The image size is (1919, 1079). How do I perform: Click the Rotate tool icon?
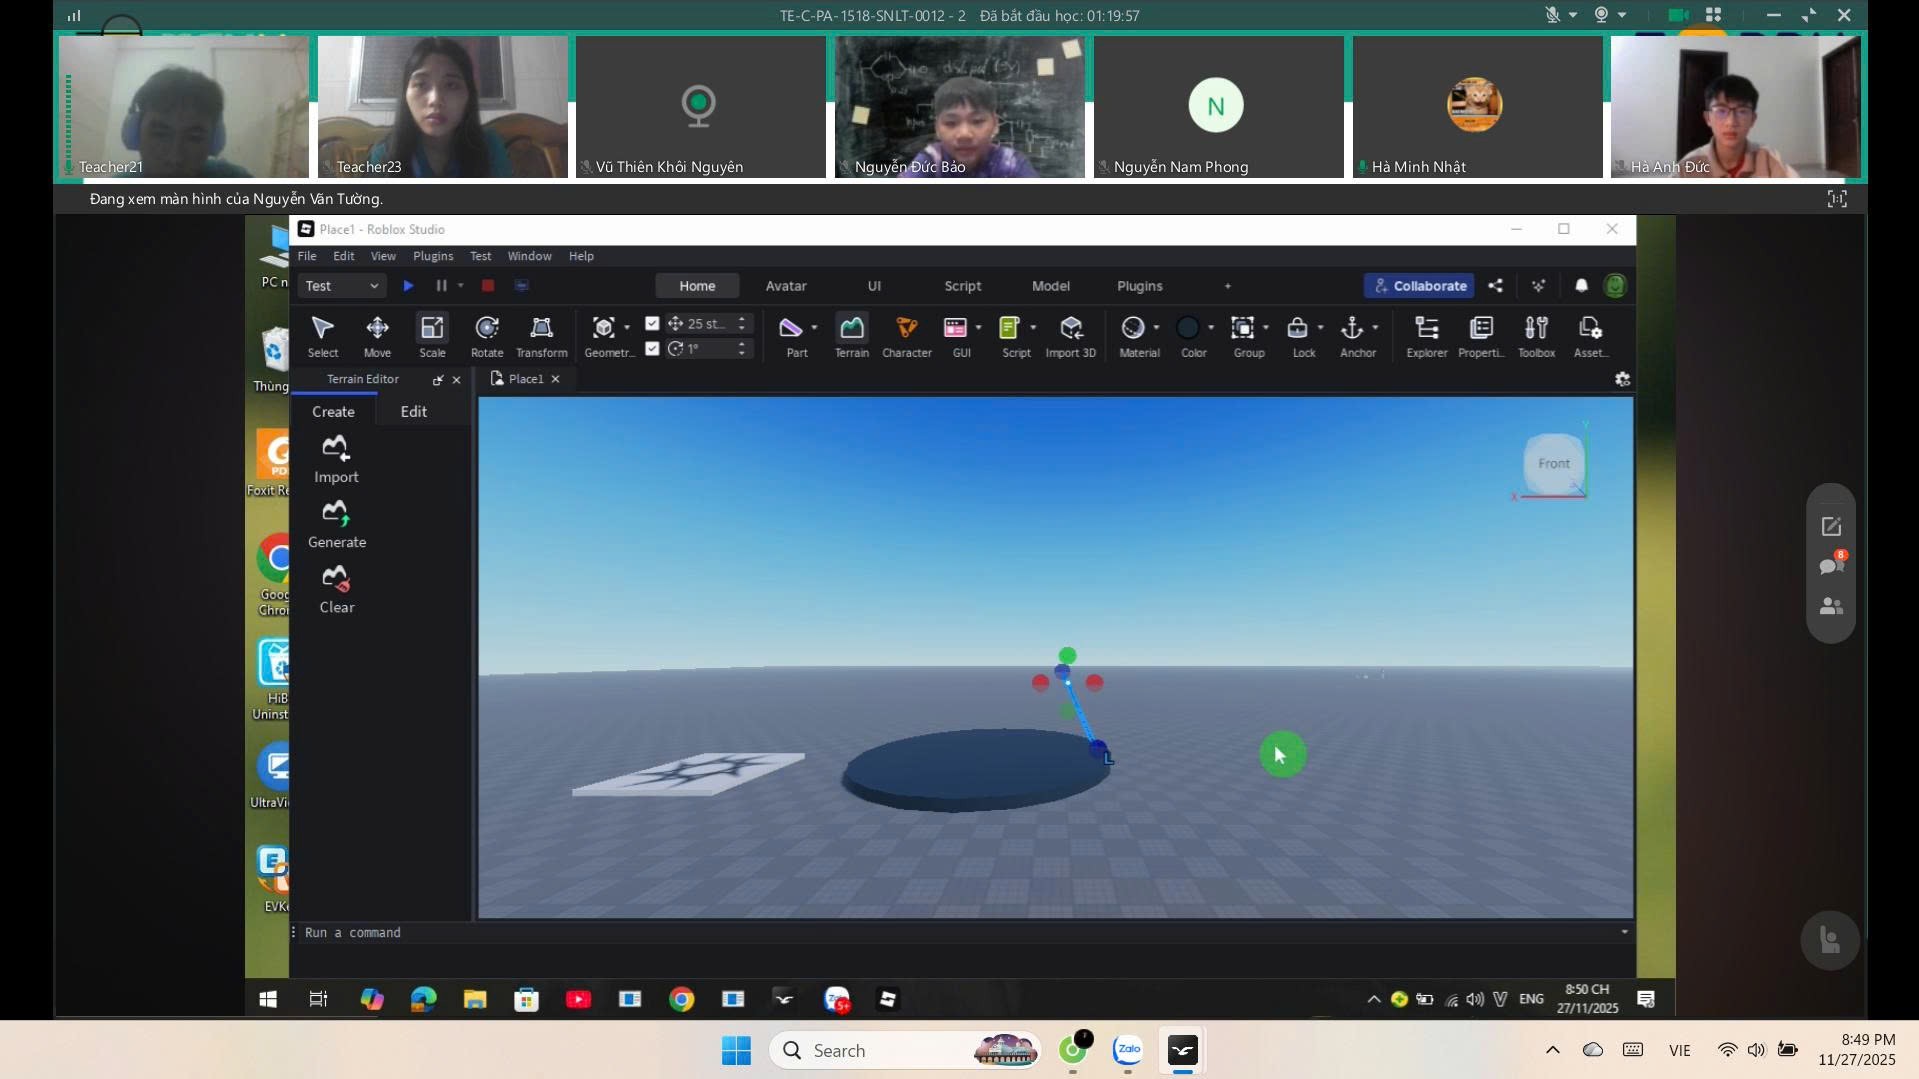[x=487, y=328]
